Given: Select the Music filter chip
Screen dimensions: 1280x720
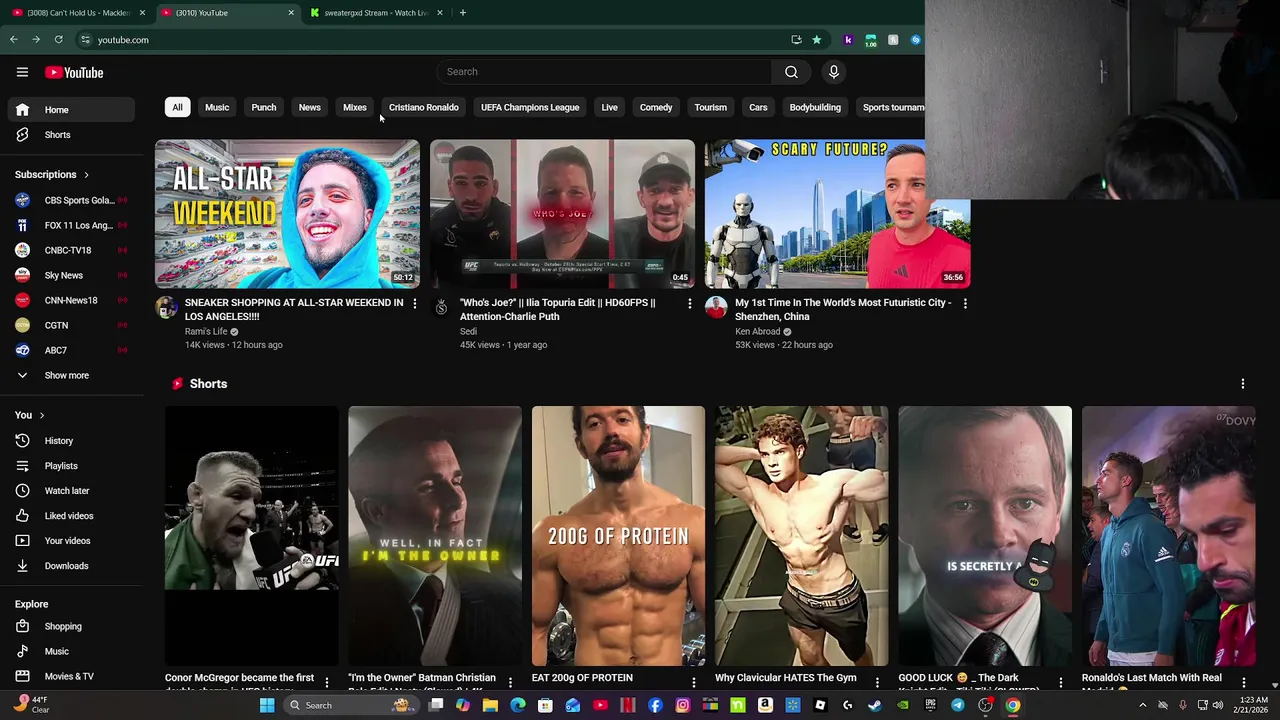Looking at the screenshot, I should click(x=217, y=107).
